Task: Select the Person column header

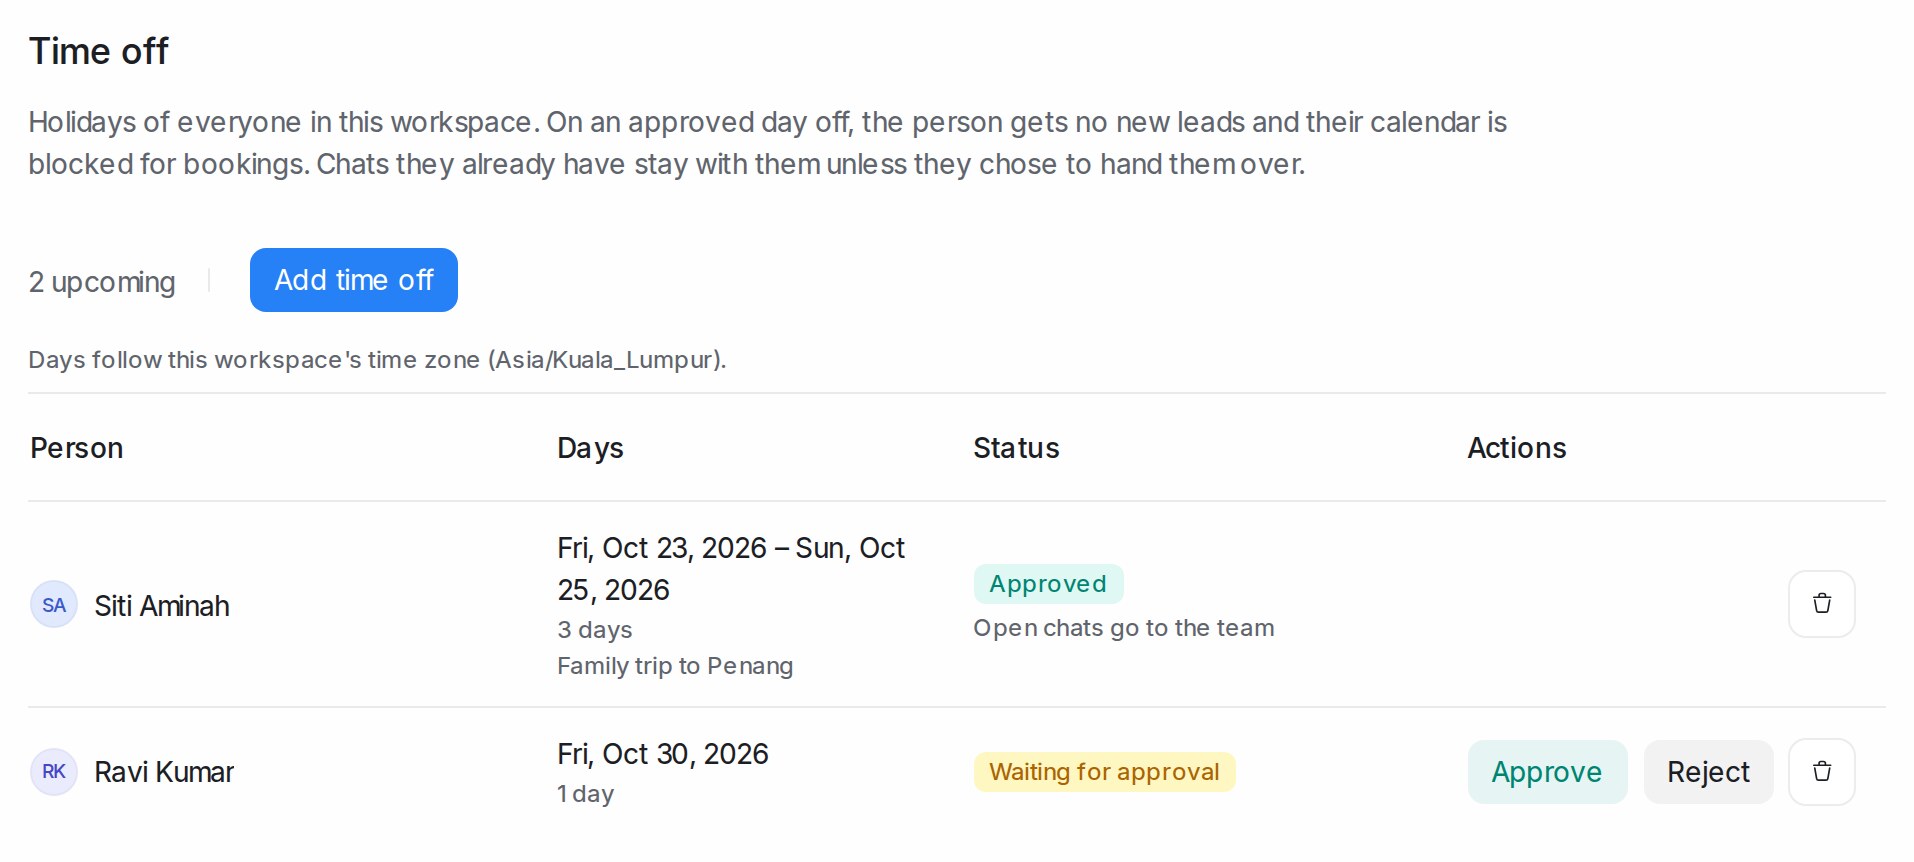Action: 77,448
